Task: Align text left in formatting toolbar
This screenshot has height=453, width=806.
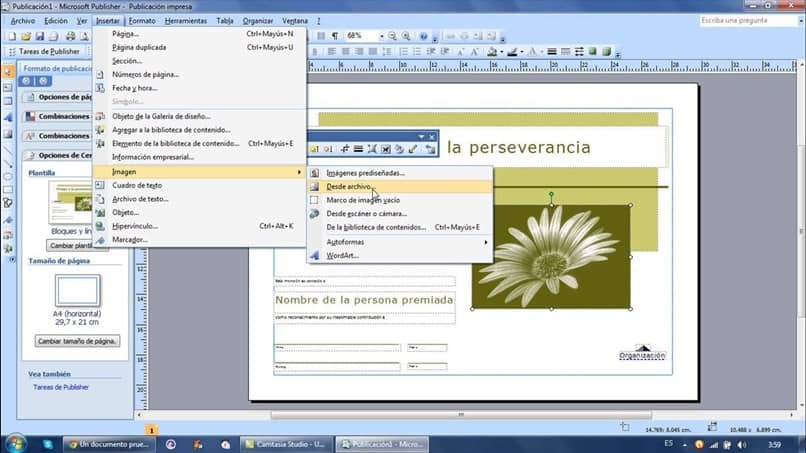Action: [332, 51]
